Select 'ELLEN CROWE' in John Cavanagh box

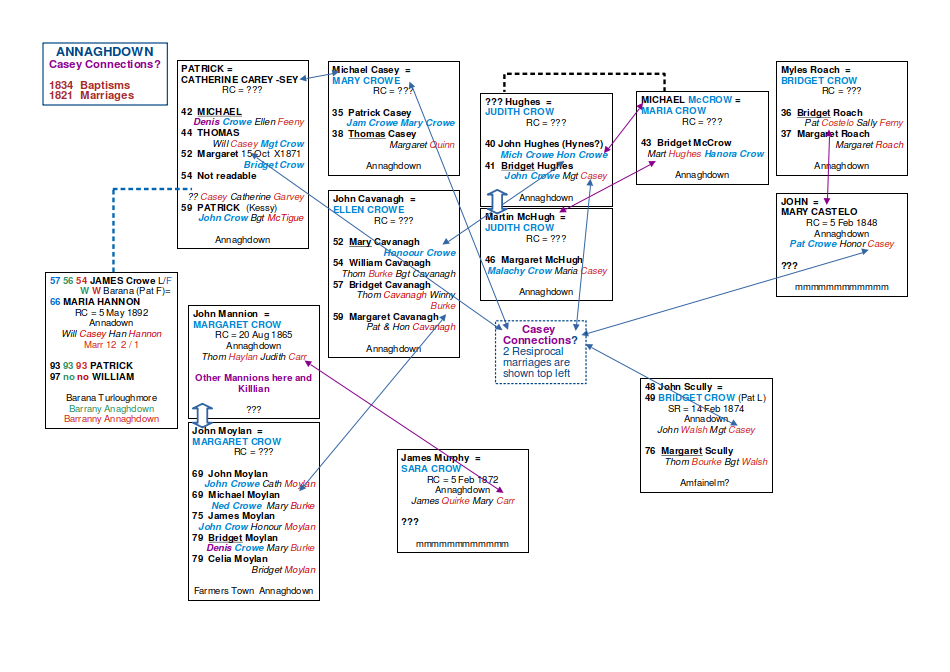pos(369,210)
